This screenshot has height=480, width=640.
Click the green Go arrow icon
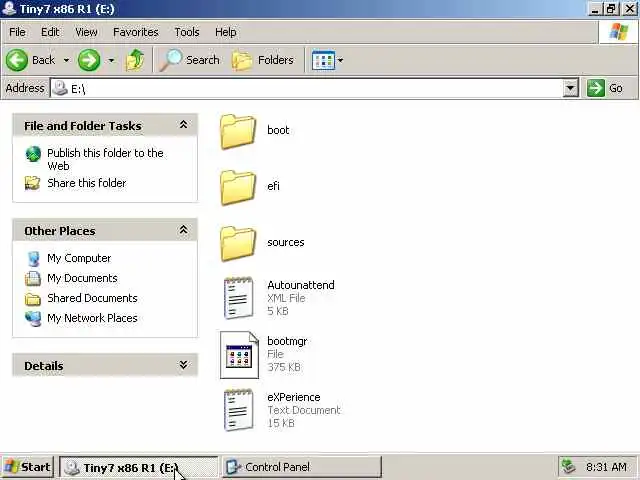tap(596, 88)
